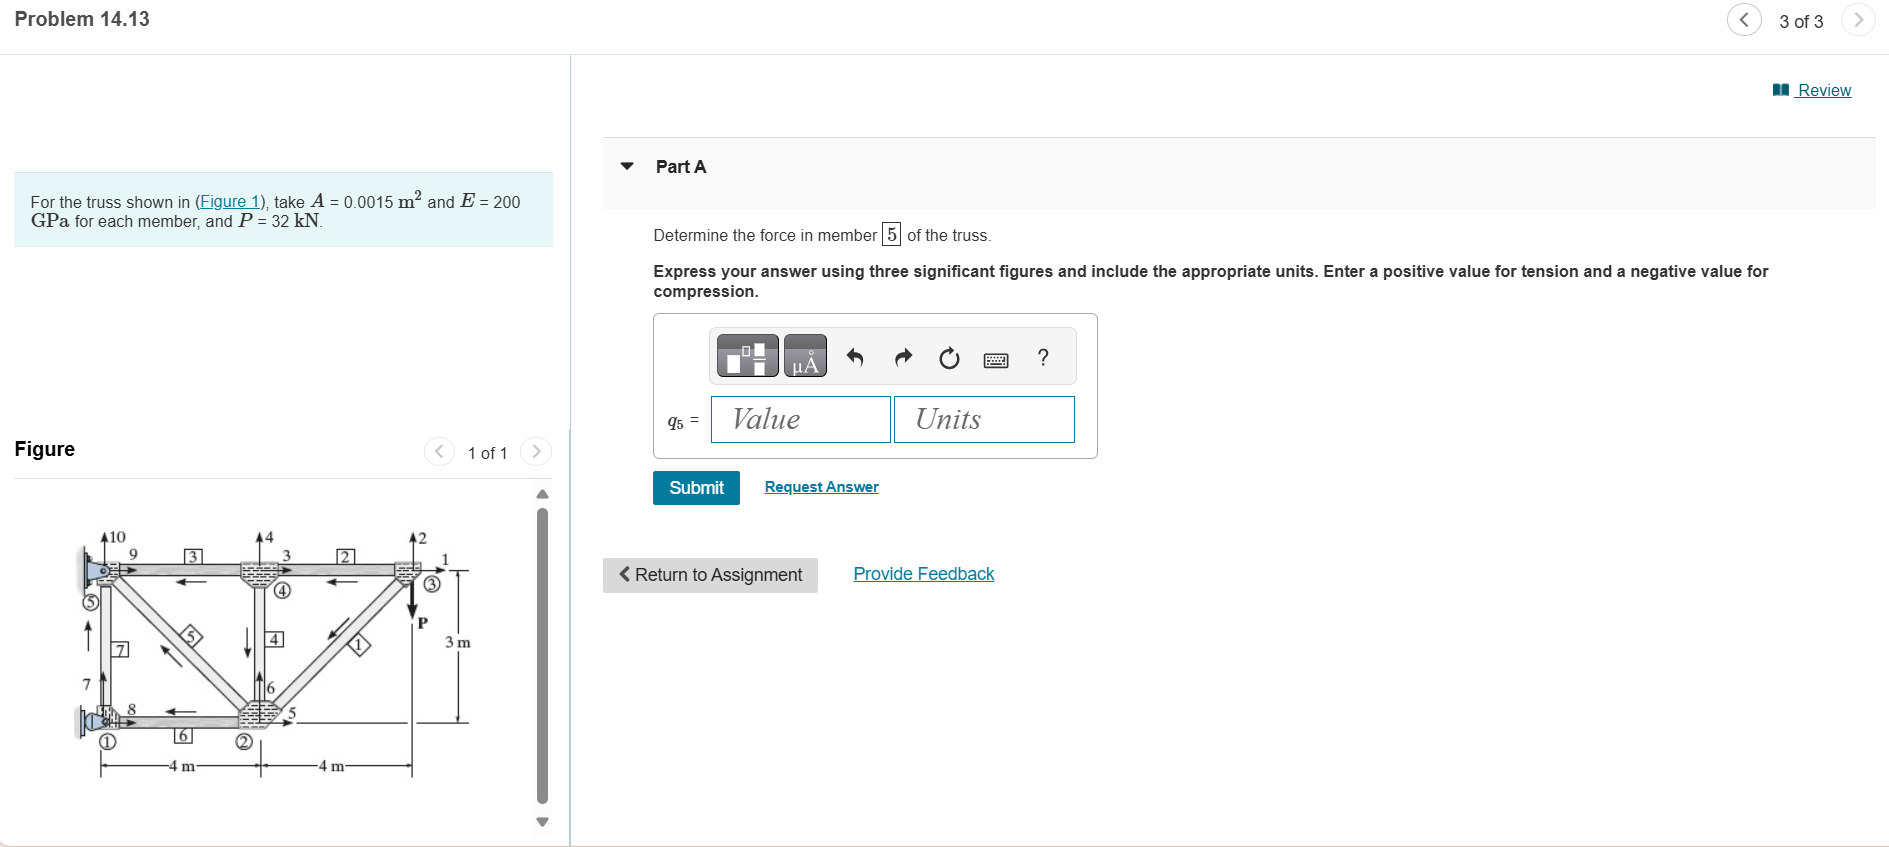The image size is (1889, 847).
Task: Go to previous problem arrow
Action: pos(1744,20)
